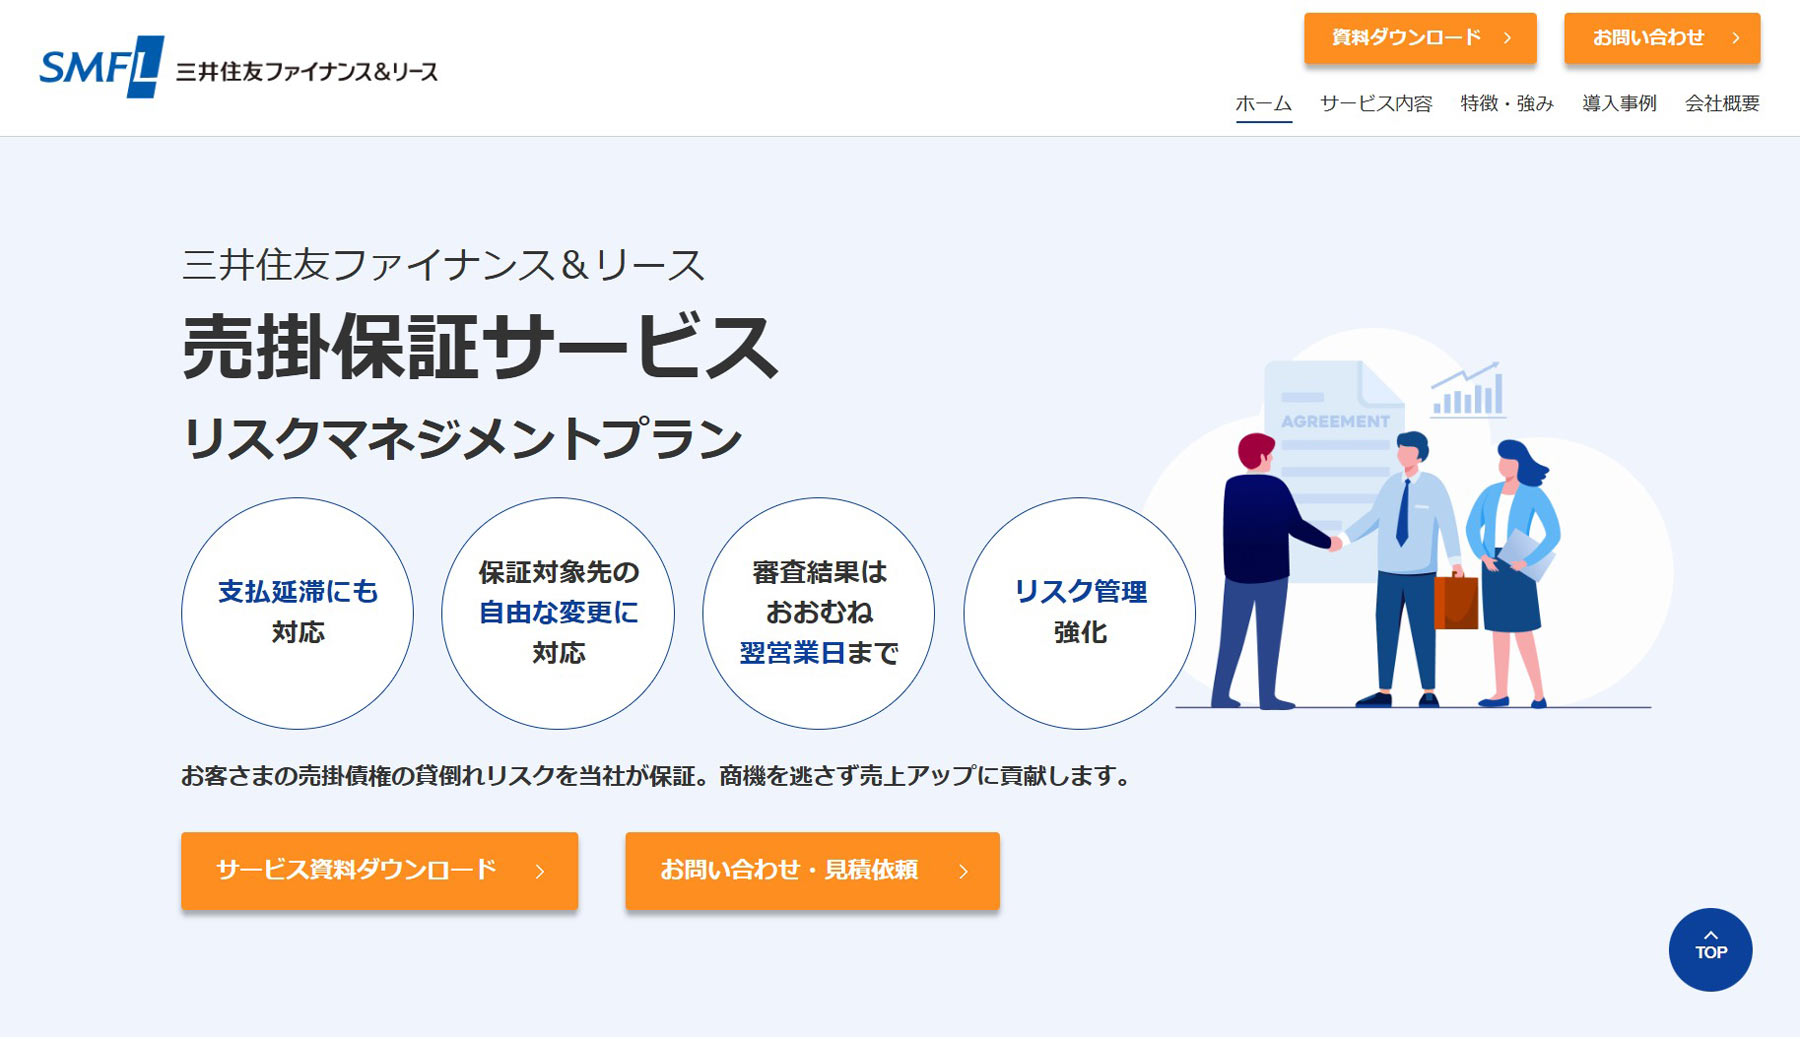Click the お問い合わせ・見積依頼 button

[812, 871]
